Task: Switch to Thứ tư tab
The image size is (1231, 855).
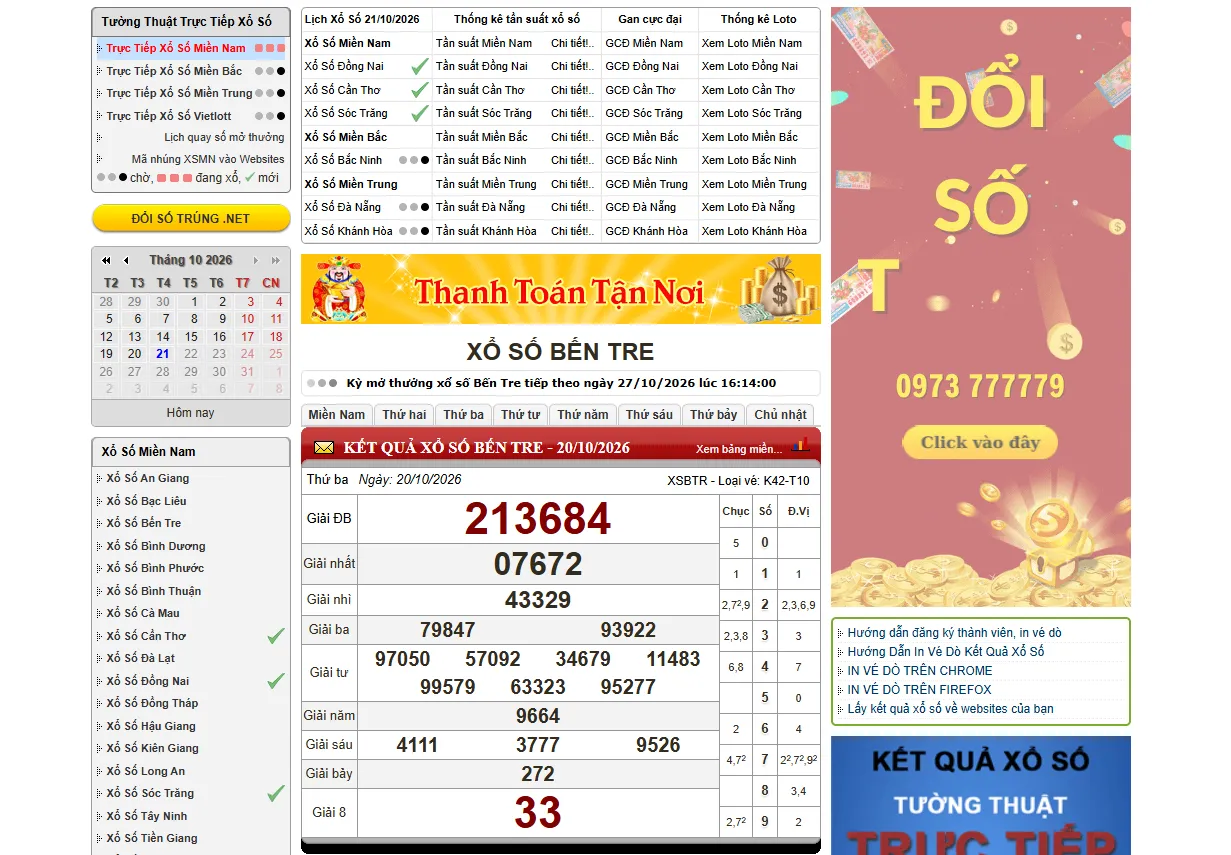Action: 520,415
